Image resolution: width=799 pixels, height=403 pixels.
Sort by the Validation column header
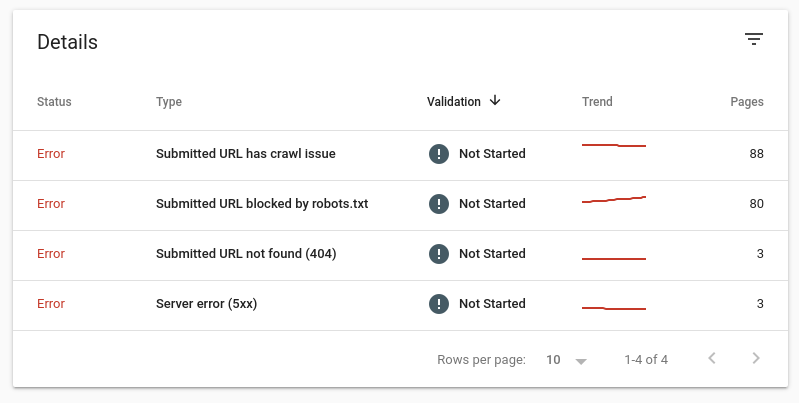[x=453, y=102]
